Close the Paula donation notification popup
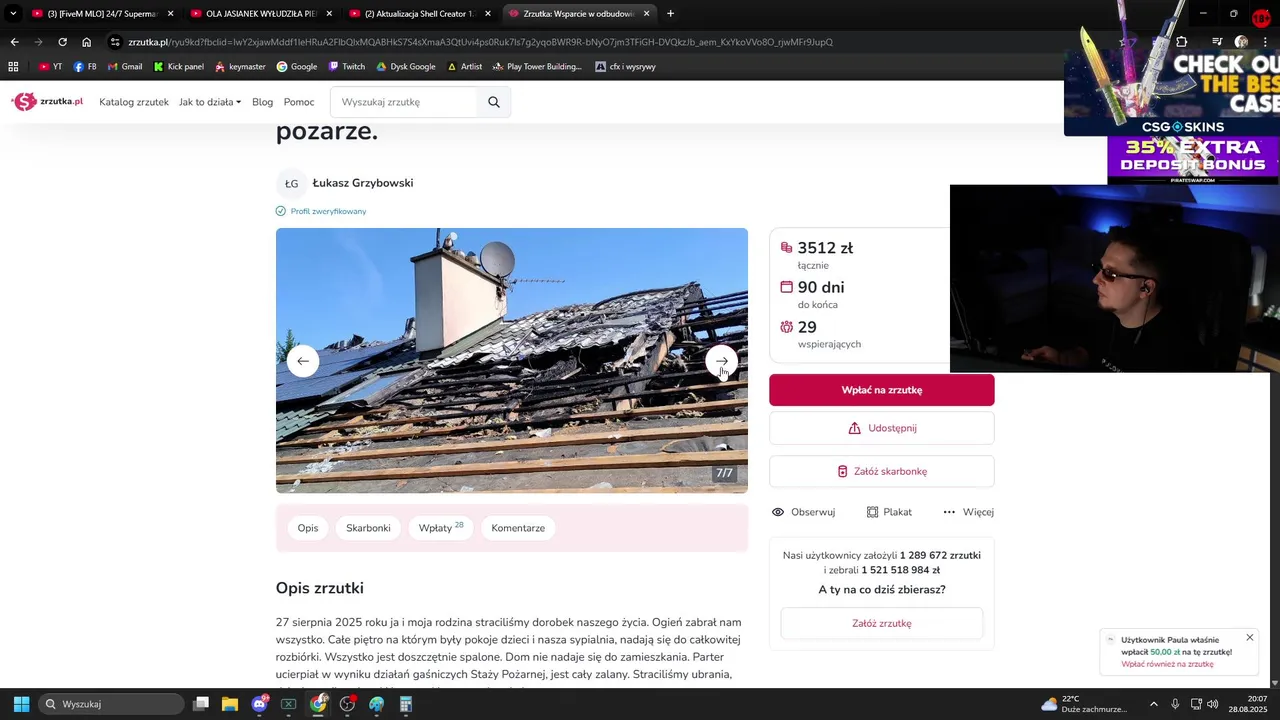 click(1249, 638)
